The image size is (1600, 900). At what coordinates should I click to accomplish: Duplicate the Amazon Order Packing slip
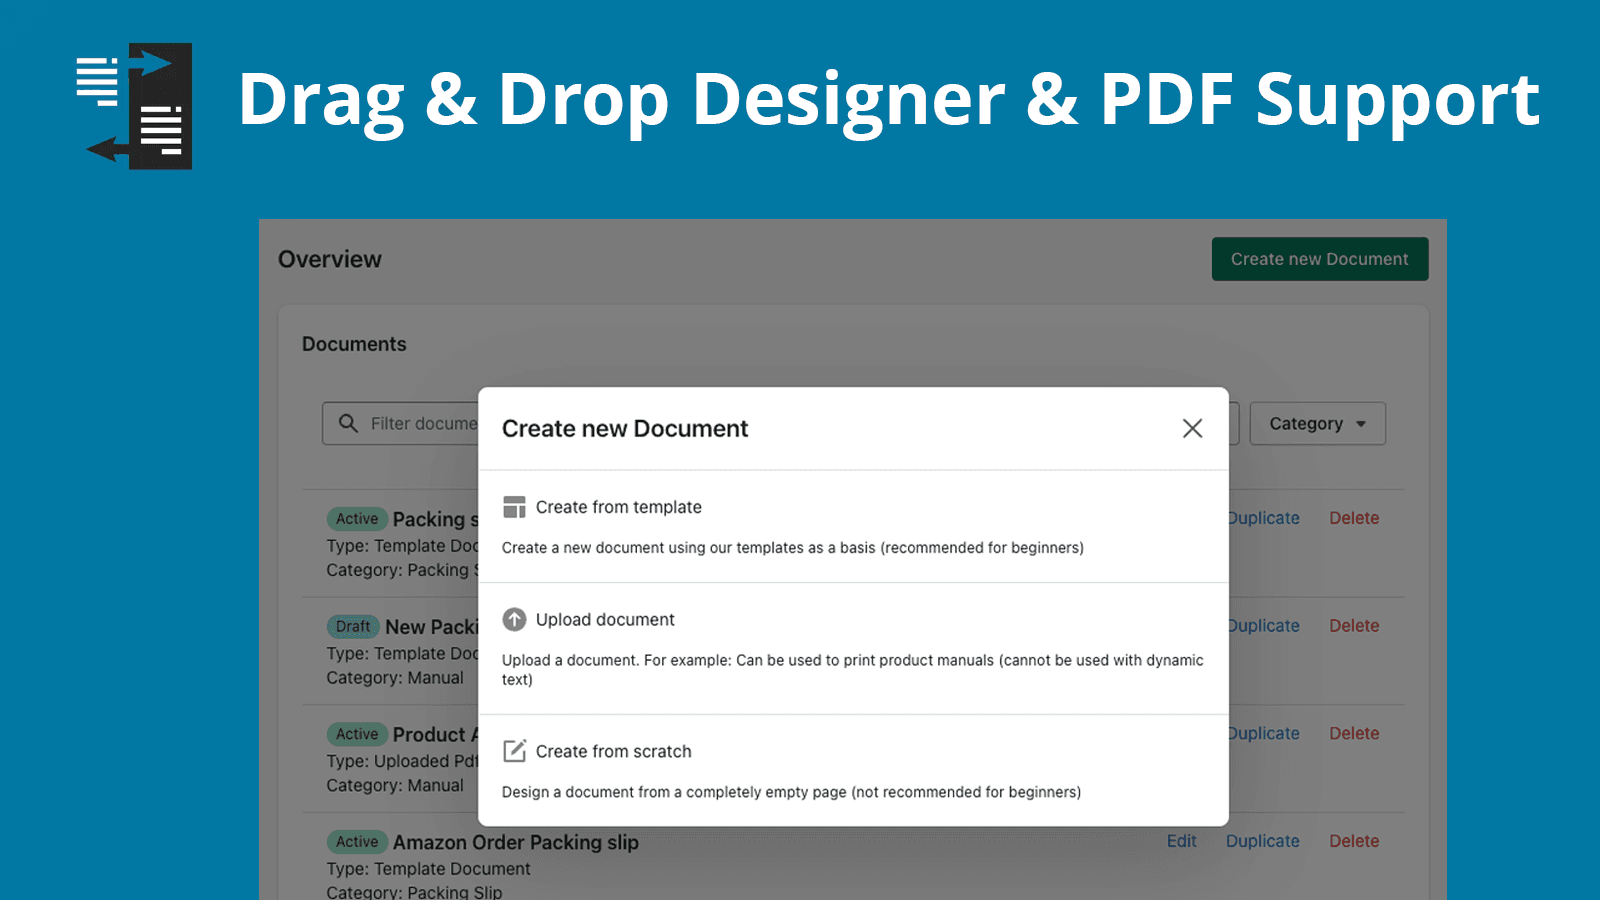1262,841
